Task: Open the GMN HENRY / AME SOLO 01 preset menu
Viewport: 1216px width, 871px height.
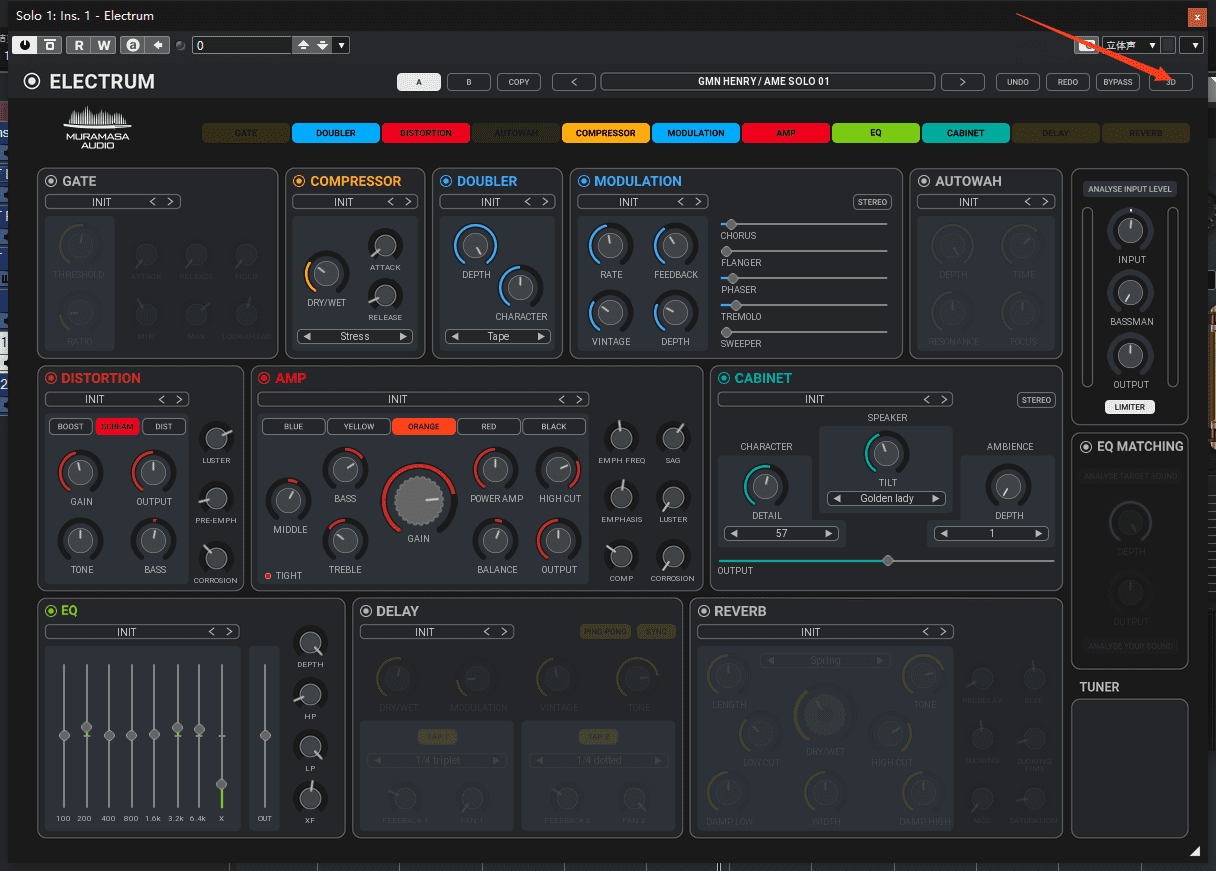Action: pos(767,82)
